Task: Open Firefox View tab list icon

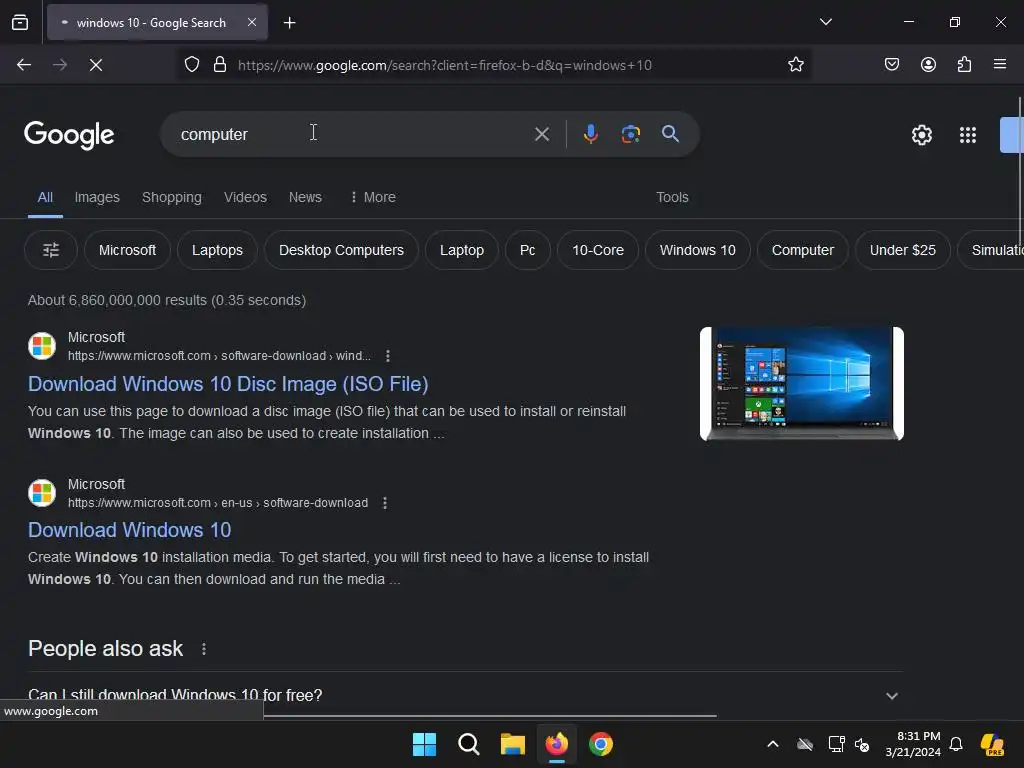Action: (20, 22)
